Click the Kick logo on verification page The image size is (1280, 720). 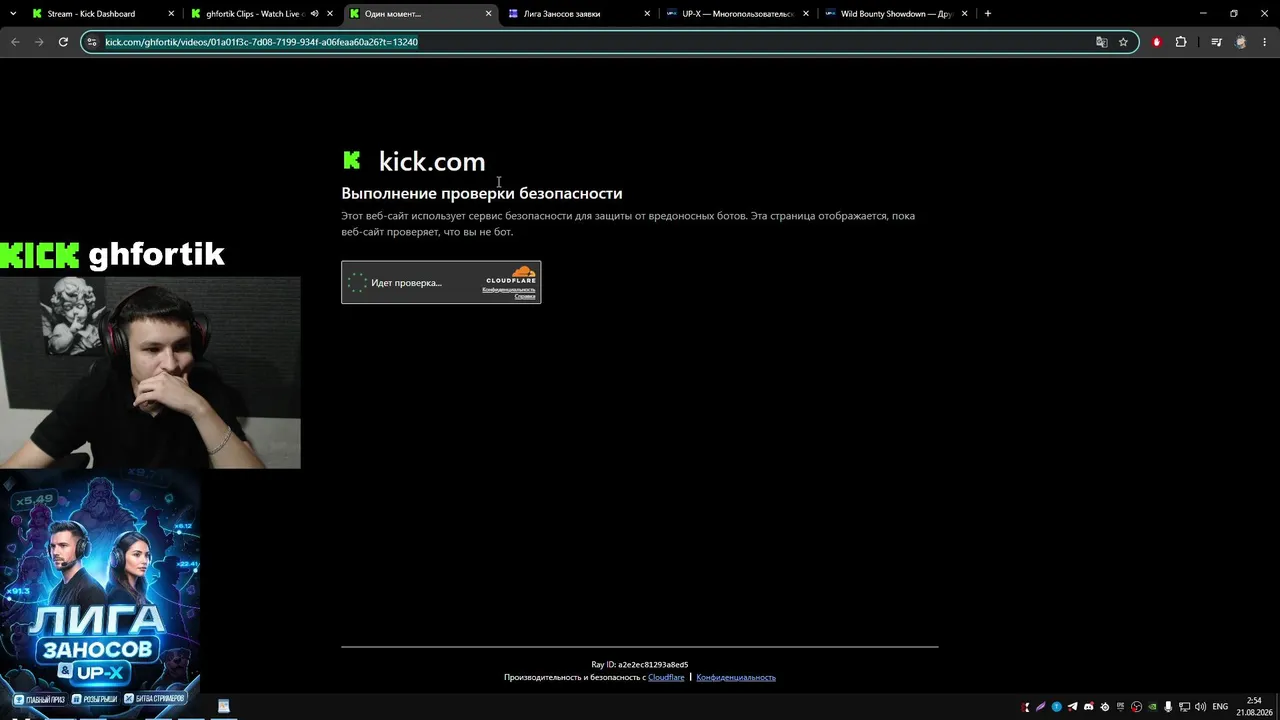[x=352, y=160]
